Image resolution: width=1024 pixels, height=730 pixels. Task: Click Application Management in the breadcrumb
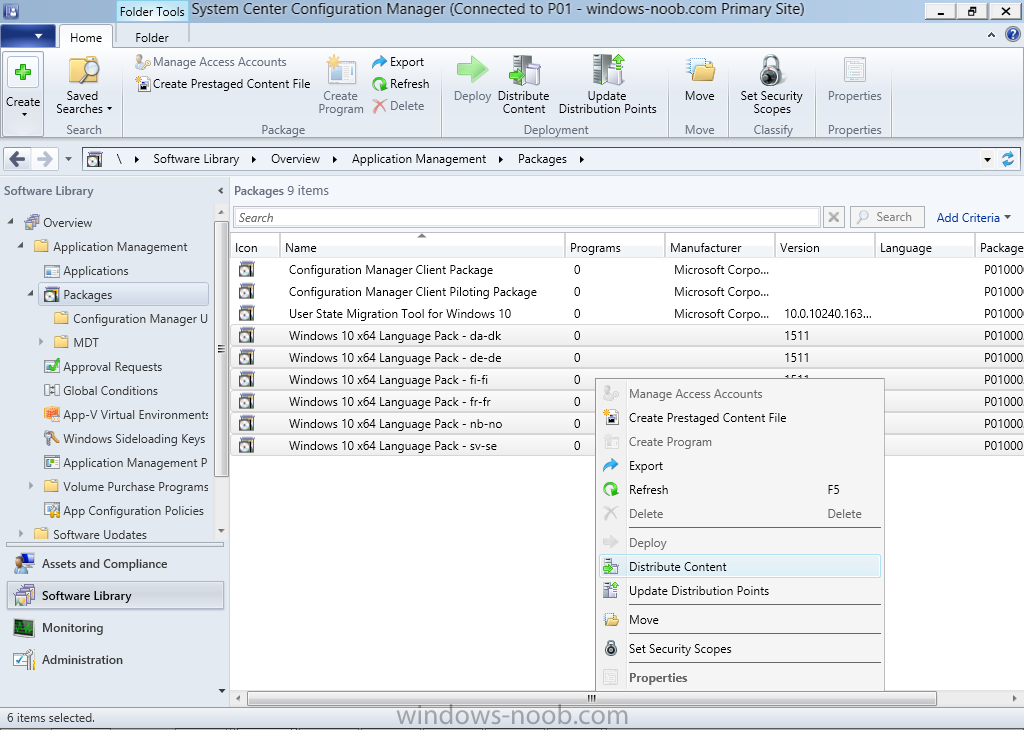click(419, 159)
